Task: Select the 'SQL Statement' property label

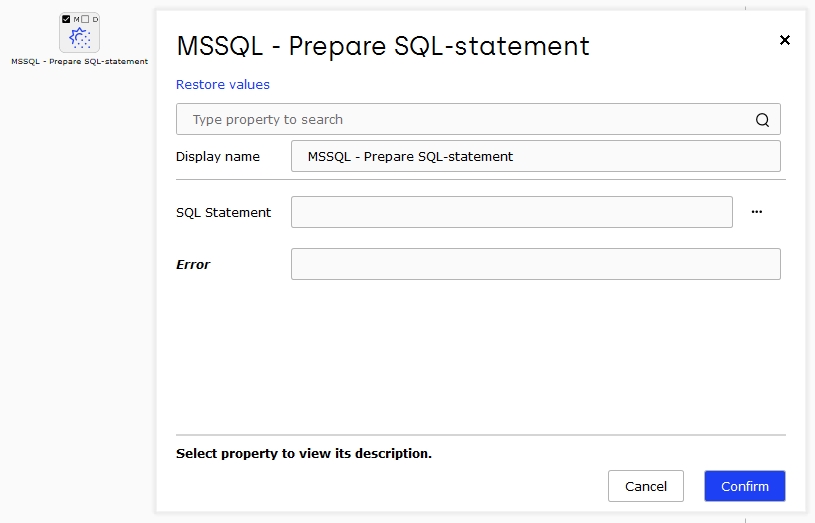Action: (x=223, y=212)
